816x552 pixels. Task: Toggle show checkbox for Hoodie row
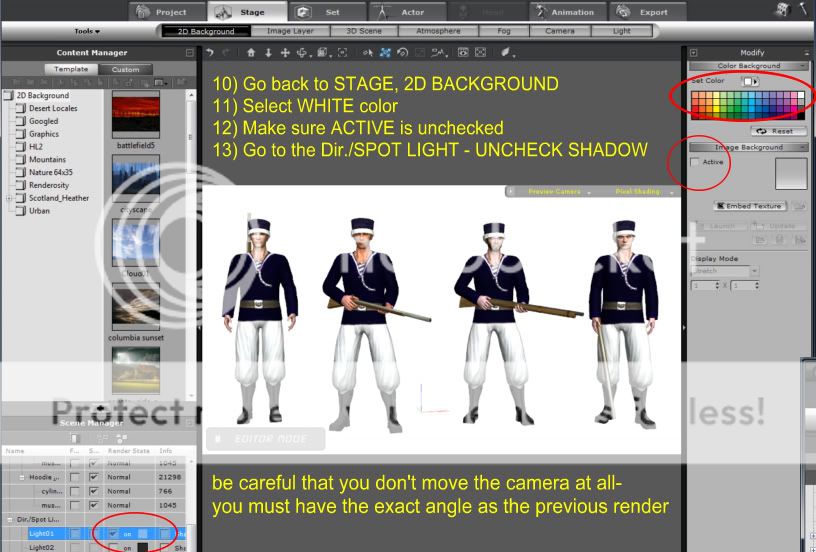[94, 477]
